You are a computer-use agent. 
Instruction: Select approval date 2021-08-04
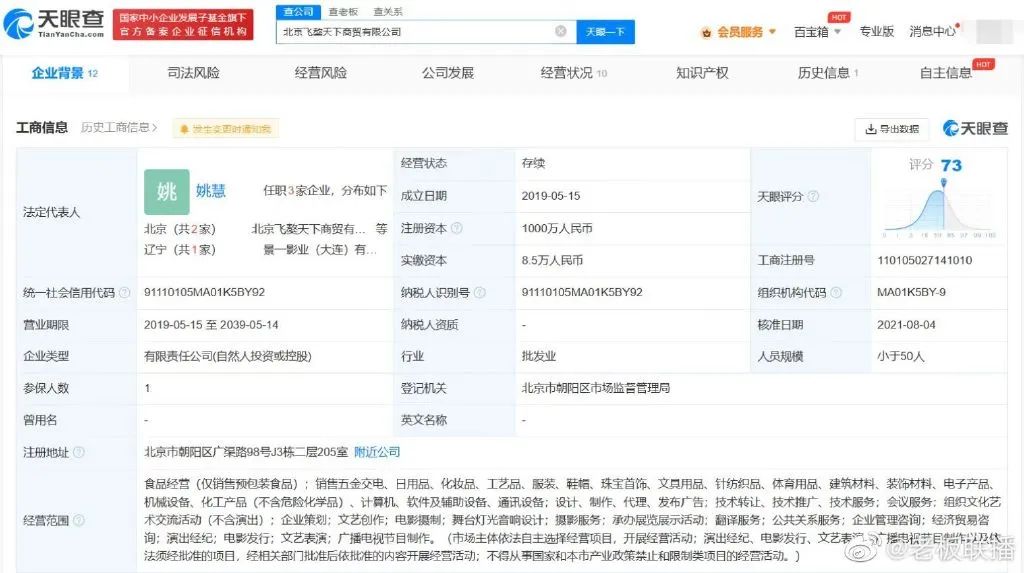pos(906,325)
